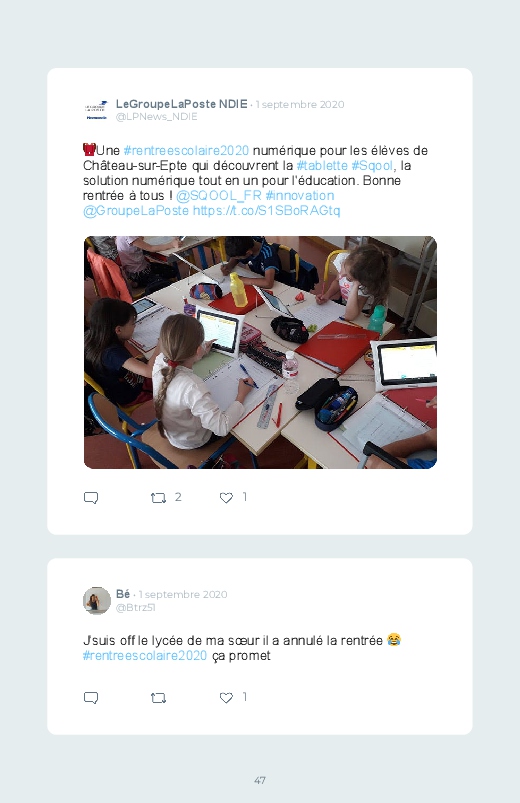Open LeGroupeLaPoste NDIE profile avatar
The height and width of the screenshot is (803, 520).
point(96,110)
